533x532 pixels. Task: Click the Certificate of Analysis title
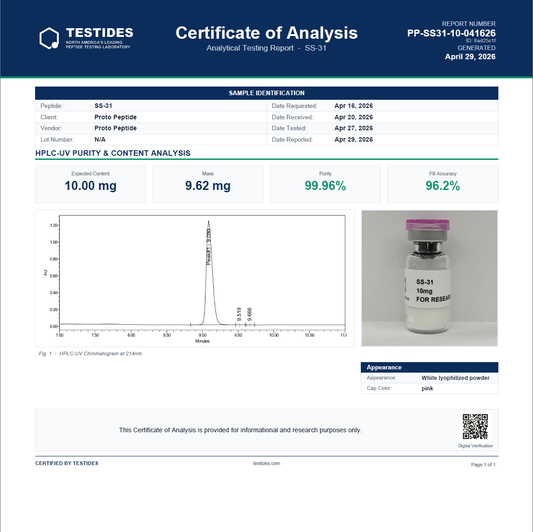pyautogui.click(x=266, y=33)
